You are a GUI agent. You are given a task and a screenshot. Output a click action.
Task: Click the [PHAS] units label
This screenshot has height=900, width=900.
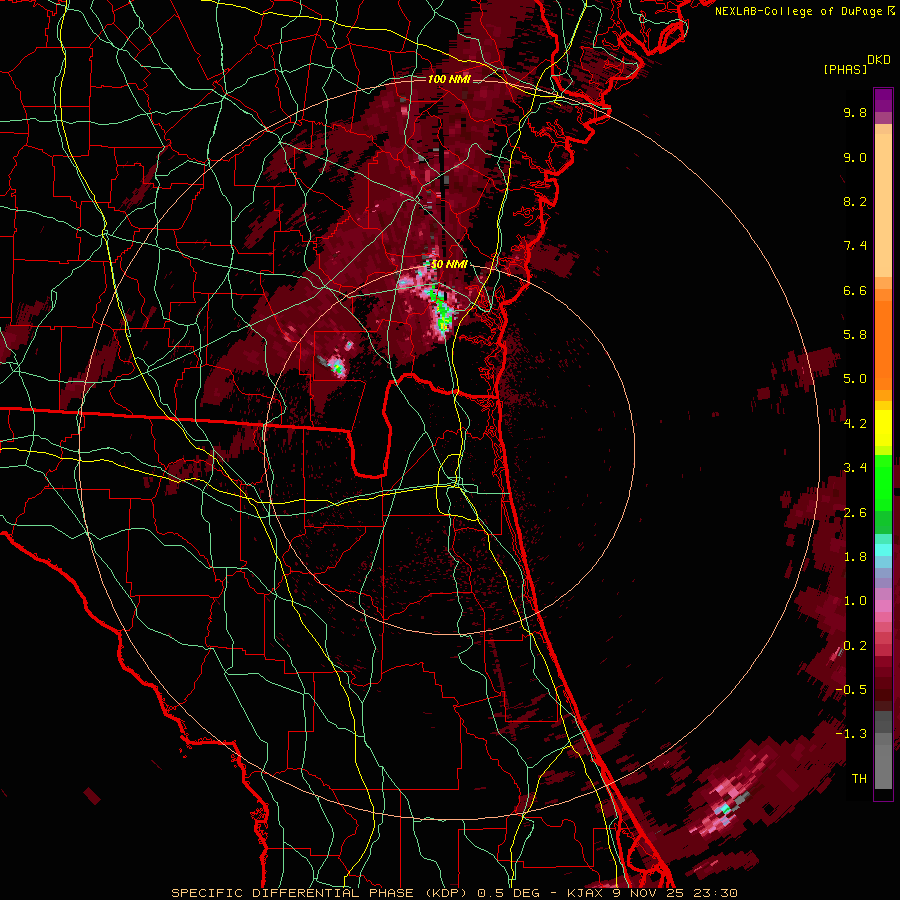[845, 70]
